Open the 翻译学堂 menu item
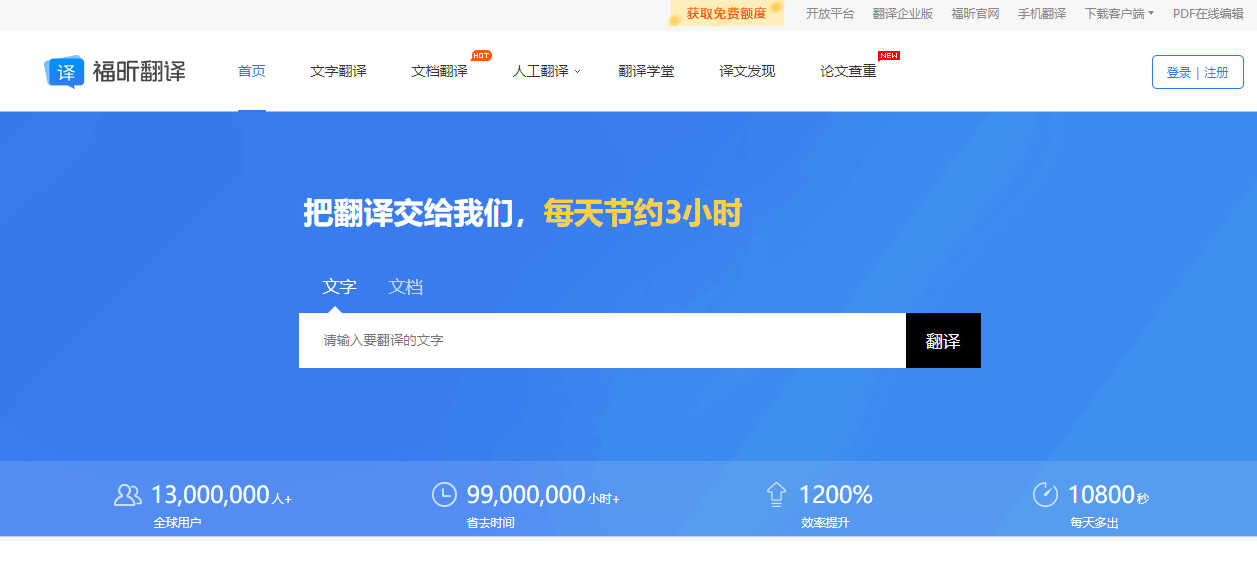The image size is (1257, 577). (x=646, y=71)
